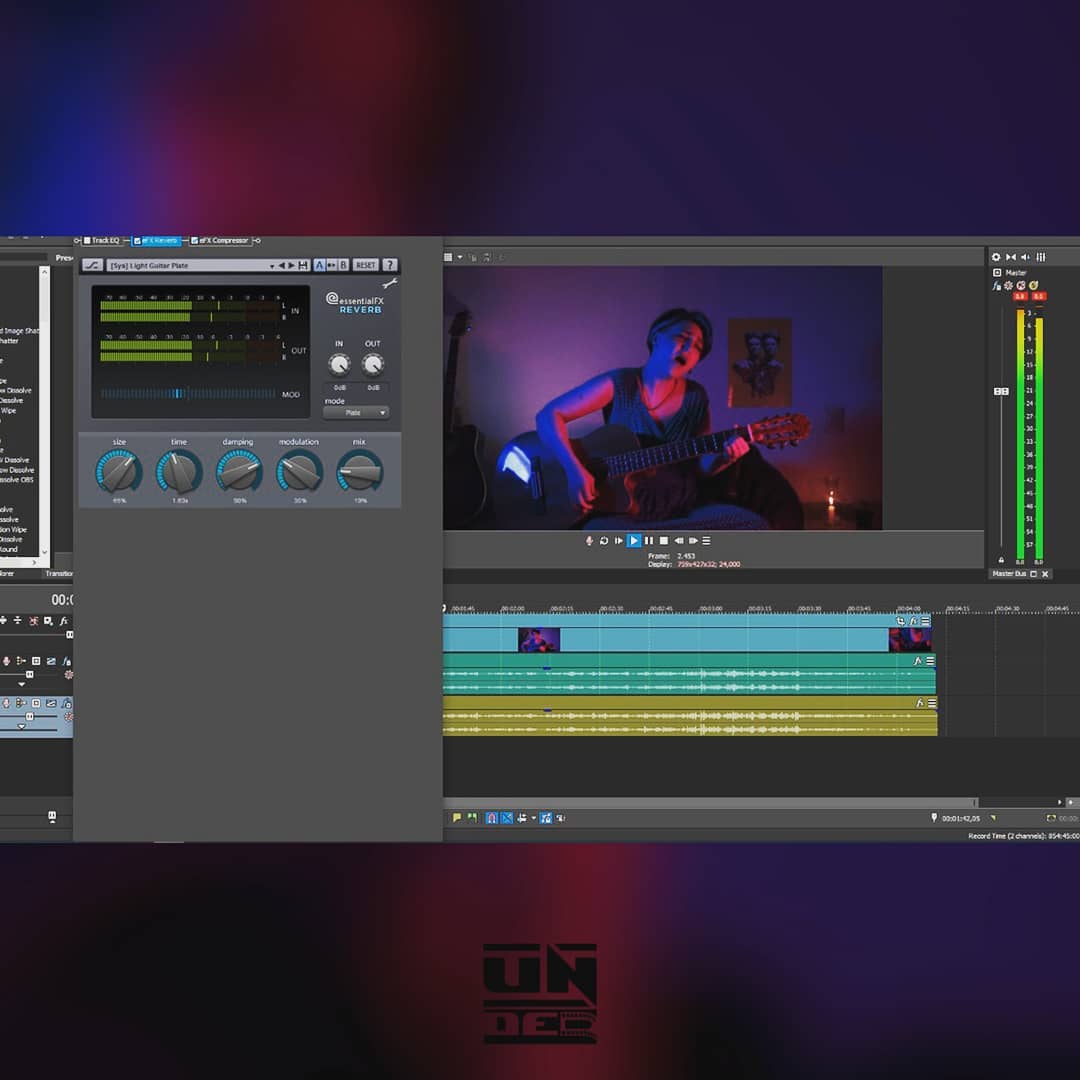Click the plugin help question mark button
Image resolution: width=1080 pixels, height=1080 pixels.
[390, 264]
